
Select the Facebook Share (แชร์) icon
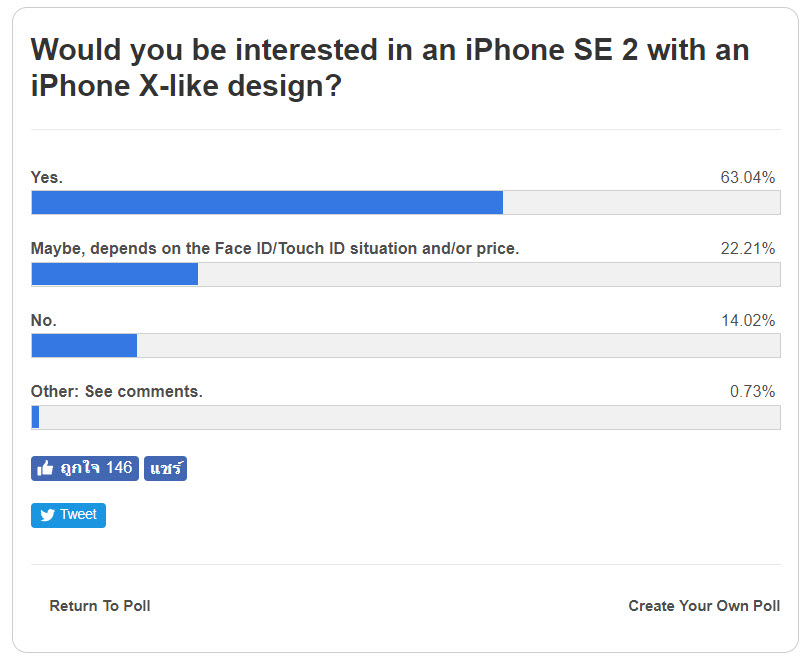[164, 468]
